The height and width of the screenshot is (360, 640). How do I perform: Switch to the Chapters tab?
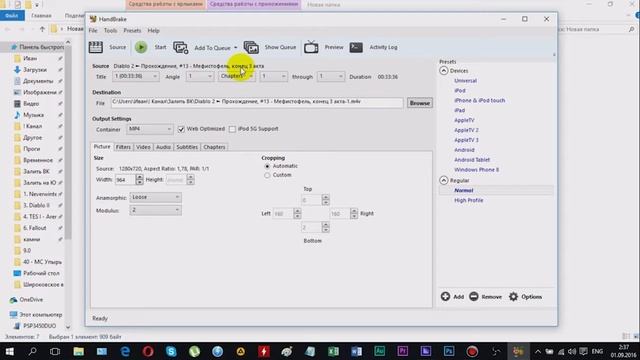pos(214,147)
